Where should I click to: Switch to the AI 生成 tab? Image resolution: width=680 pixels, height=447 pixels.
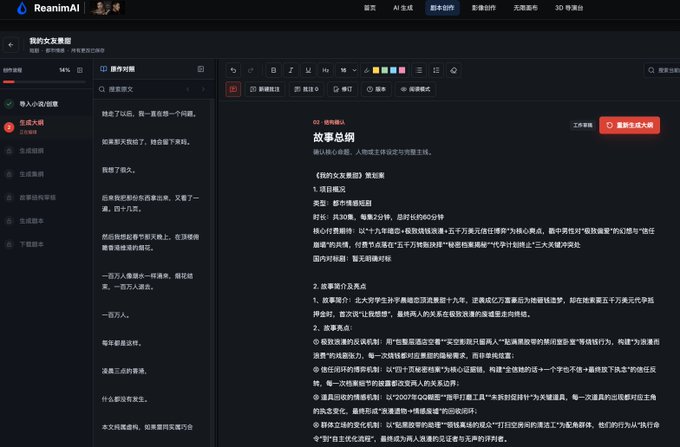(x=403, y=8)
